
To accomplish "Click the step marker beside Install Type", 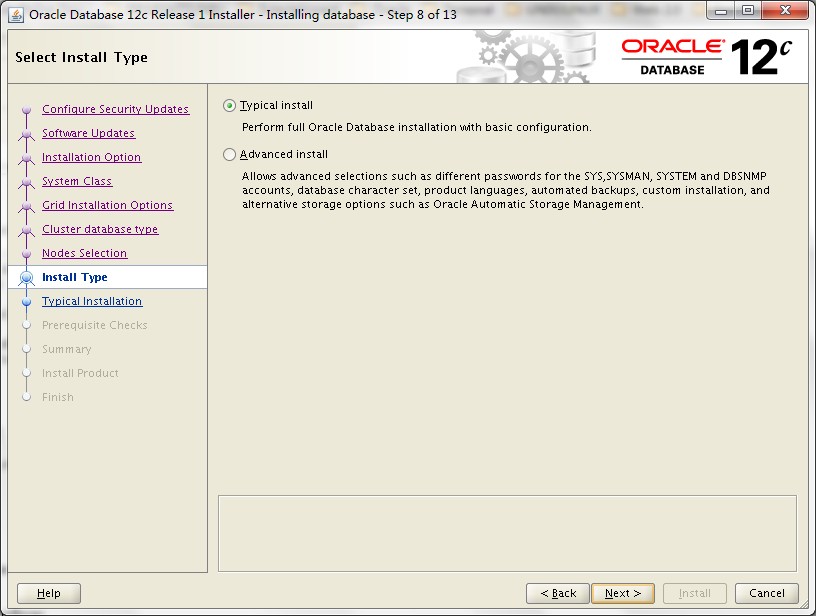I will pos(27,278).
